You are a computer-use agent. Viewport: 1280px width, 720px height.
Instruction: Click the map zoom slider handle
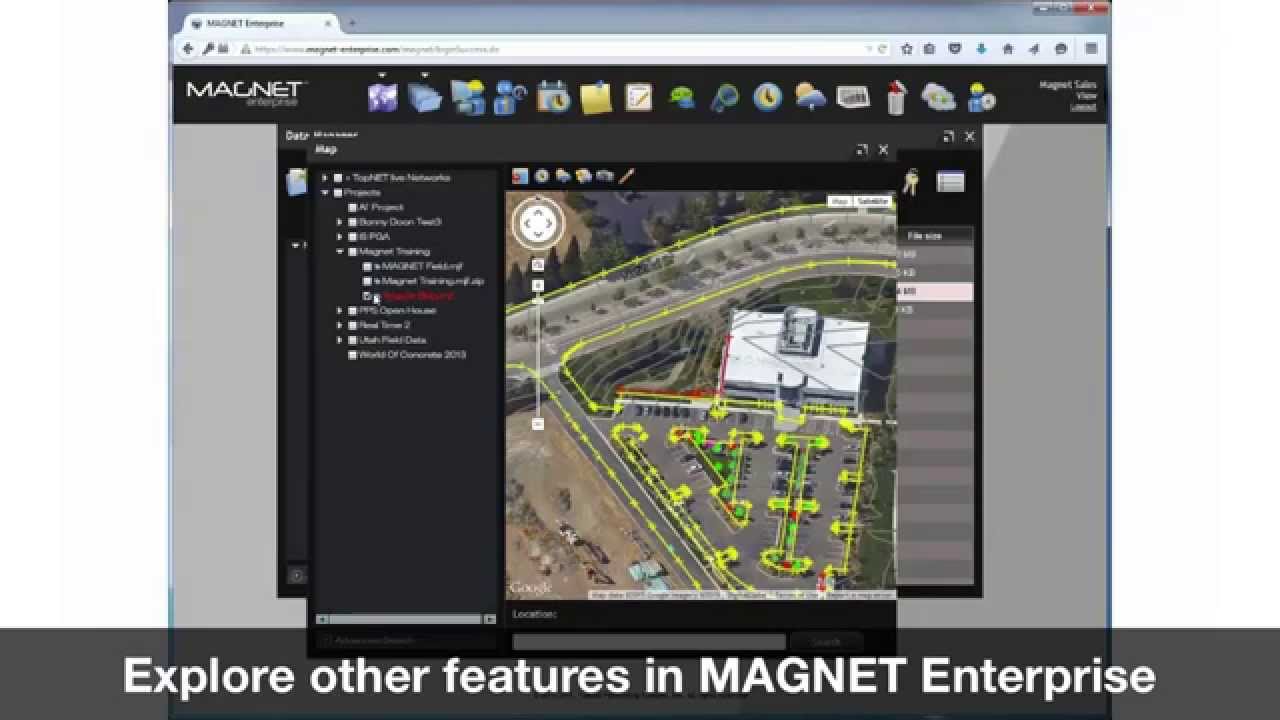538,299
